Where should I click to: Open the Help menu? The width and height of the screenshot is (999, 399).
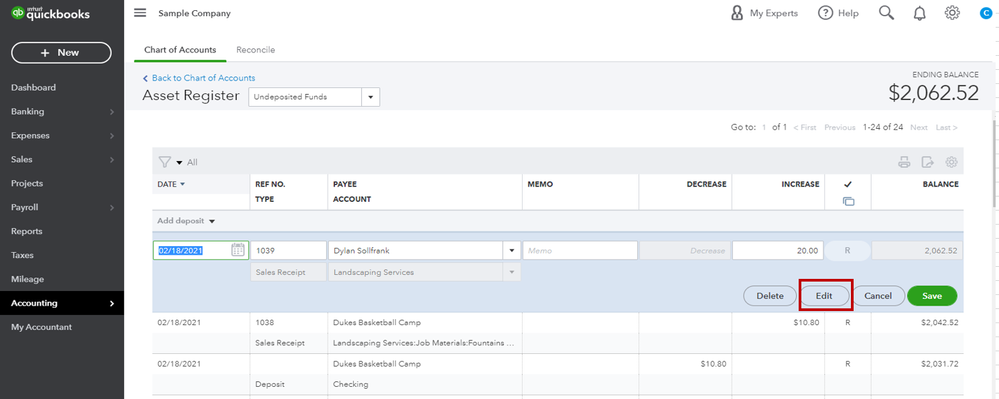point(838,13)
